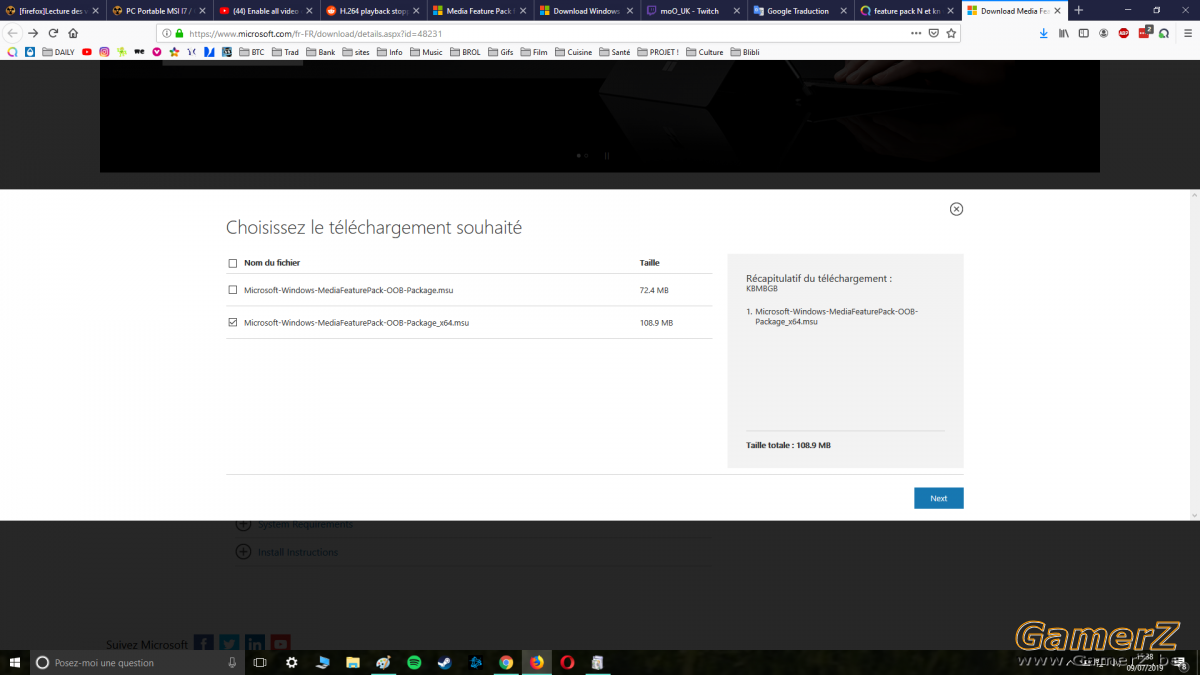Screen dimensions: 1200x675
Task: Open Opera from the taskbar
Action: coord(567,662)
